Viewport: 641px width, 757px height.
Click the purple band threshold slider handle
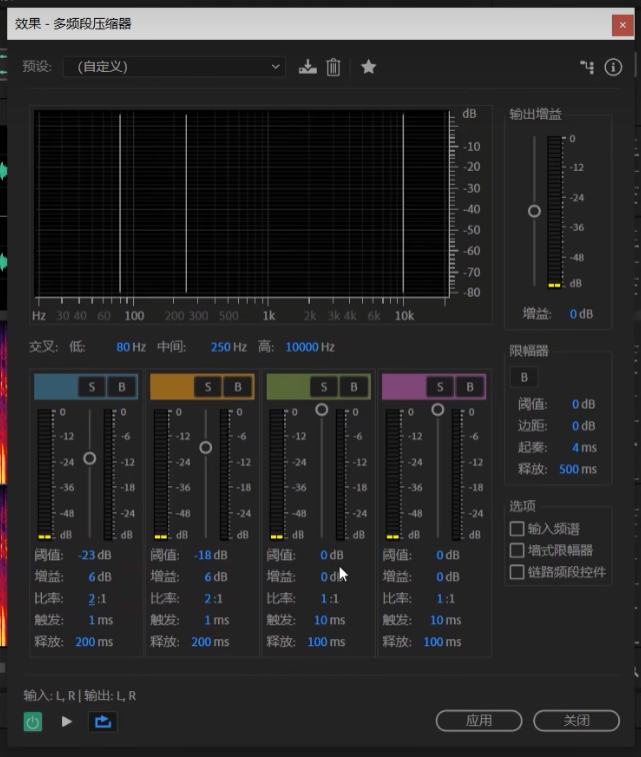pos(438,410)
